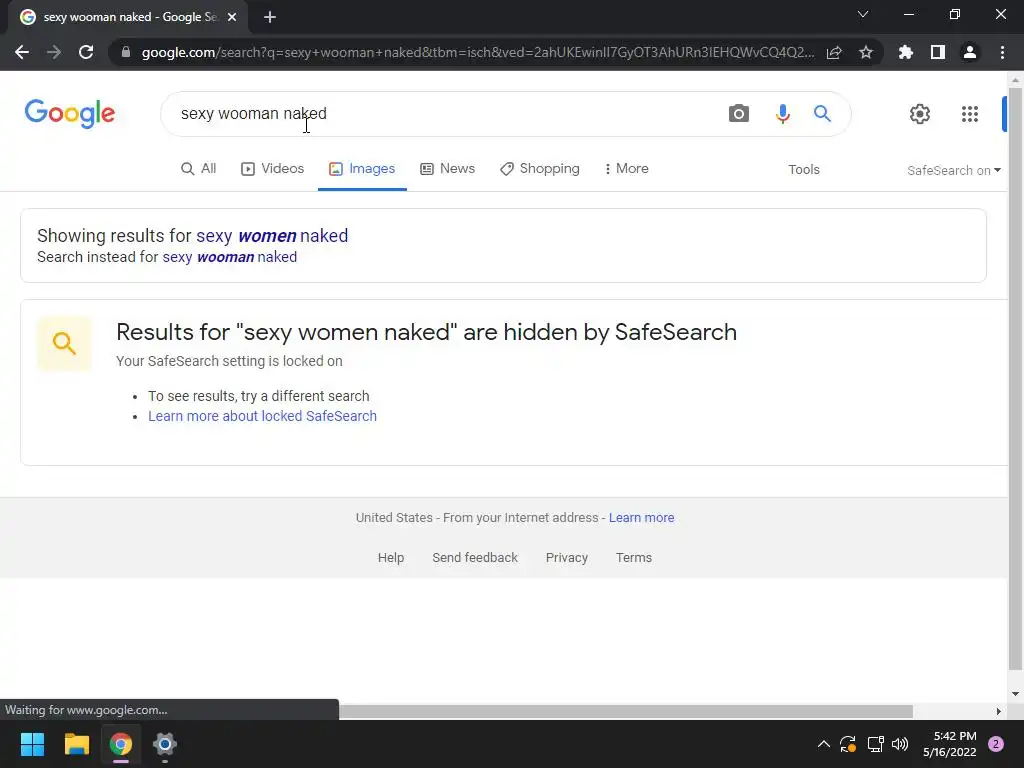Screen dimensions: 1024x768
Task: Open the Chrome extensions puzzle icon
Action: click(x=906, y=52)
